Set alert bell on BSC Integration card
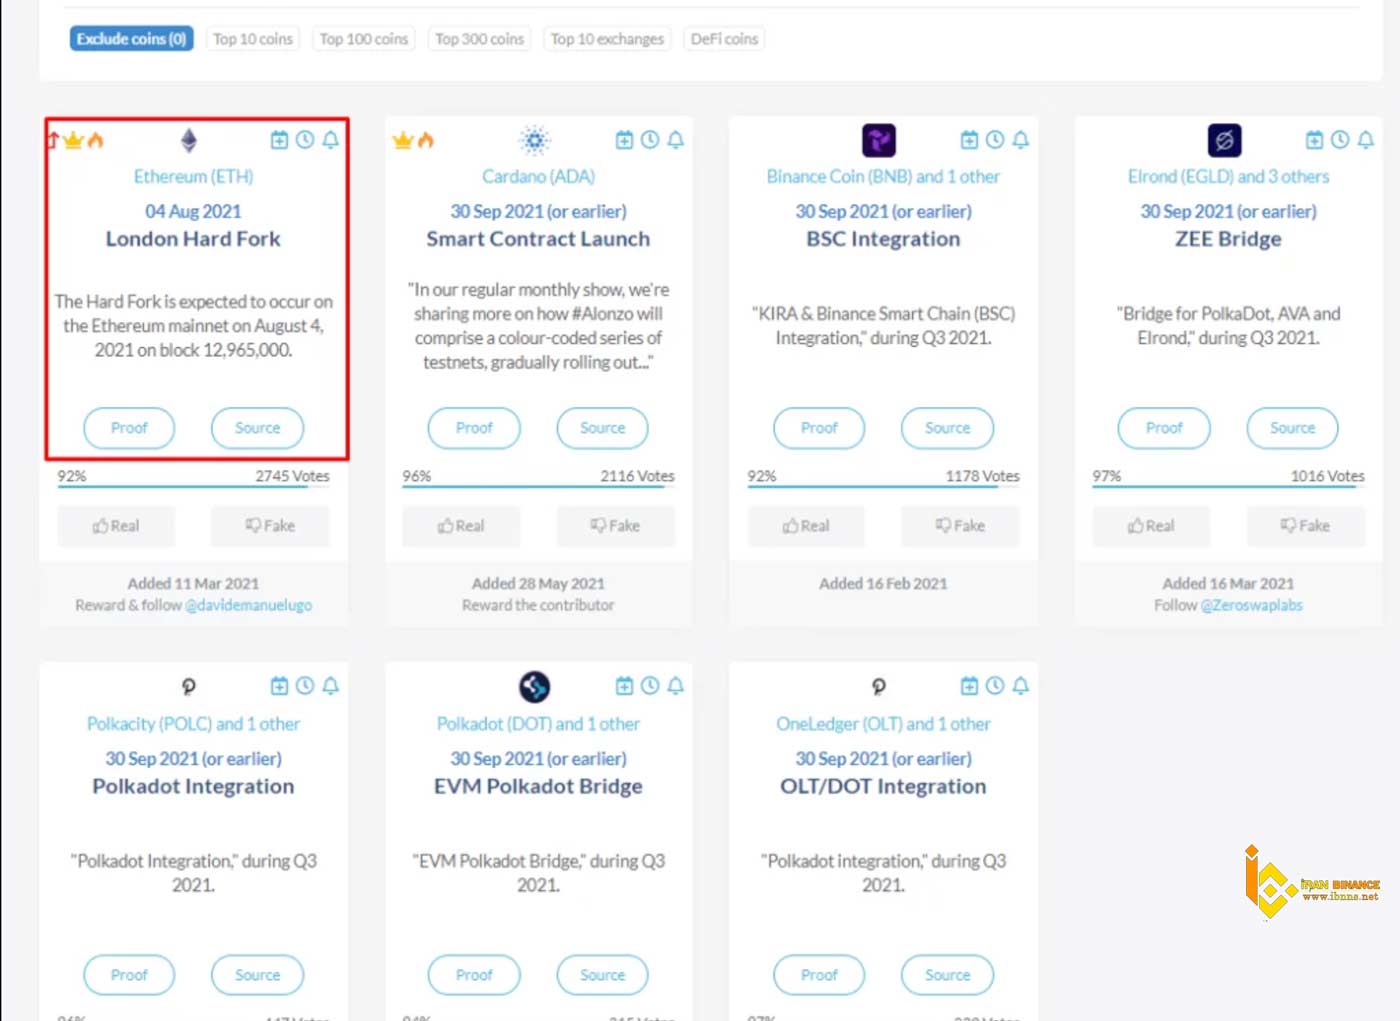 [1020, 140]
